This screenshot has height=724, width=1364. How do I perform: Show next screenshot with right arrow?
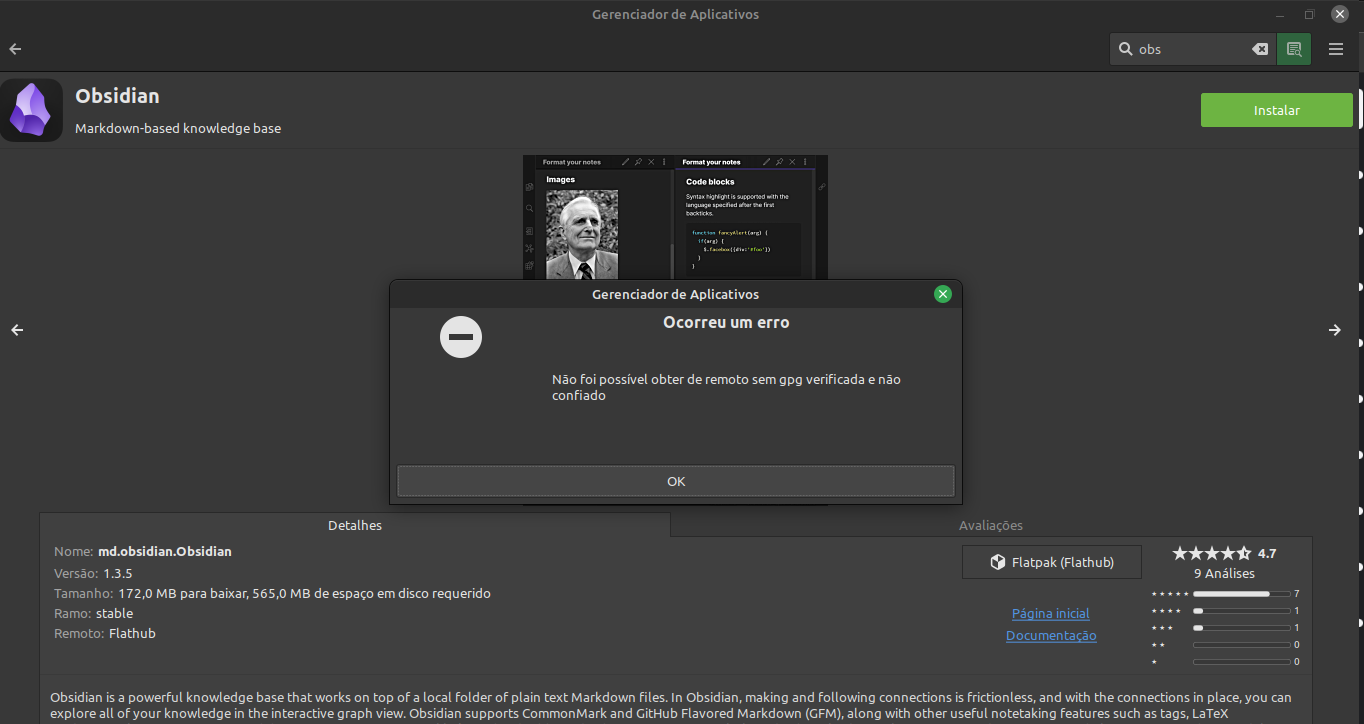(1335, 330)
